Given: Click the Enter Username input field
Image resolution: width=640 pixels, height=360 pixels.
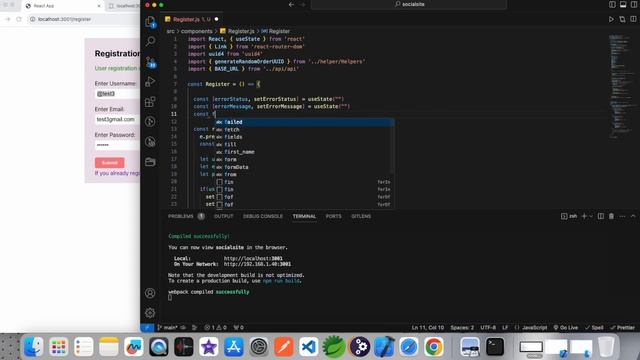Looking at the screenshot, I should coord(118,93).
